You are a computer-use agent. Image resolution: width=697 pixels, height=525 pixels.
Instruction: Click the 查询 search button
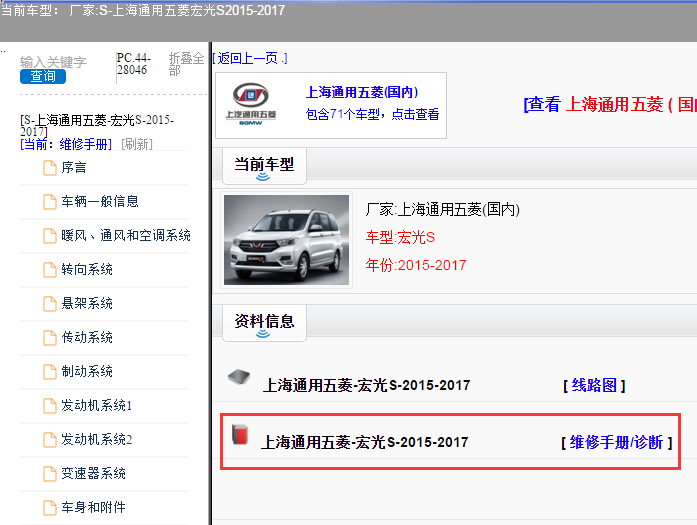coord(43,76)
